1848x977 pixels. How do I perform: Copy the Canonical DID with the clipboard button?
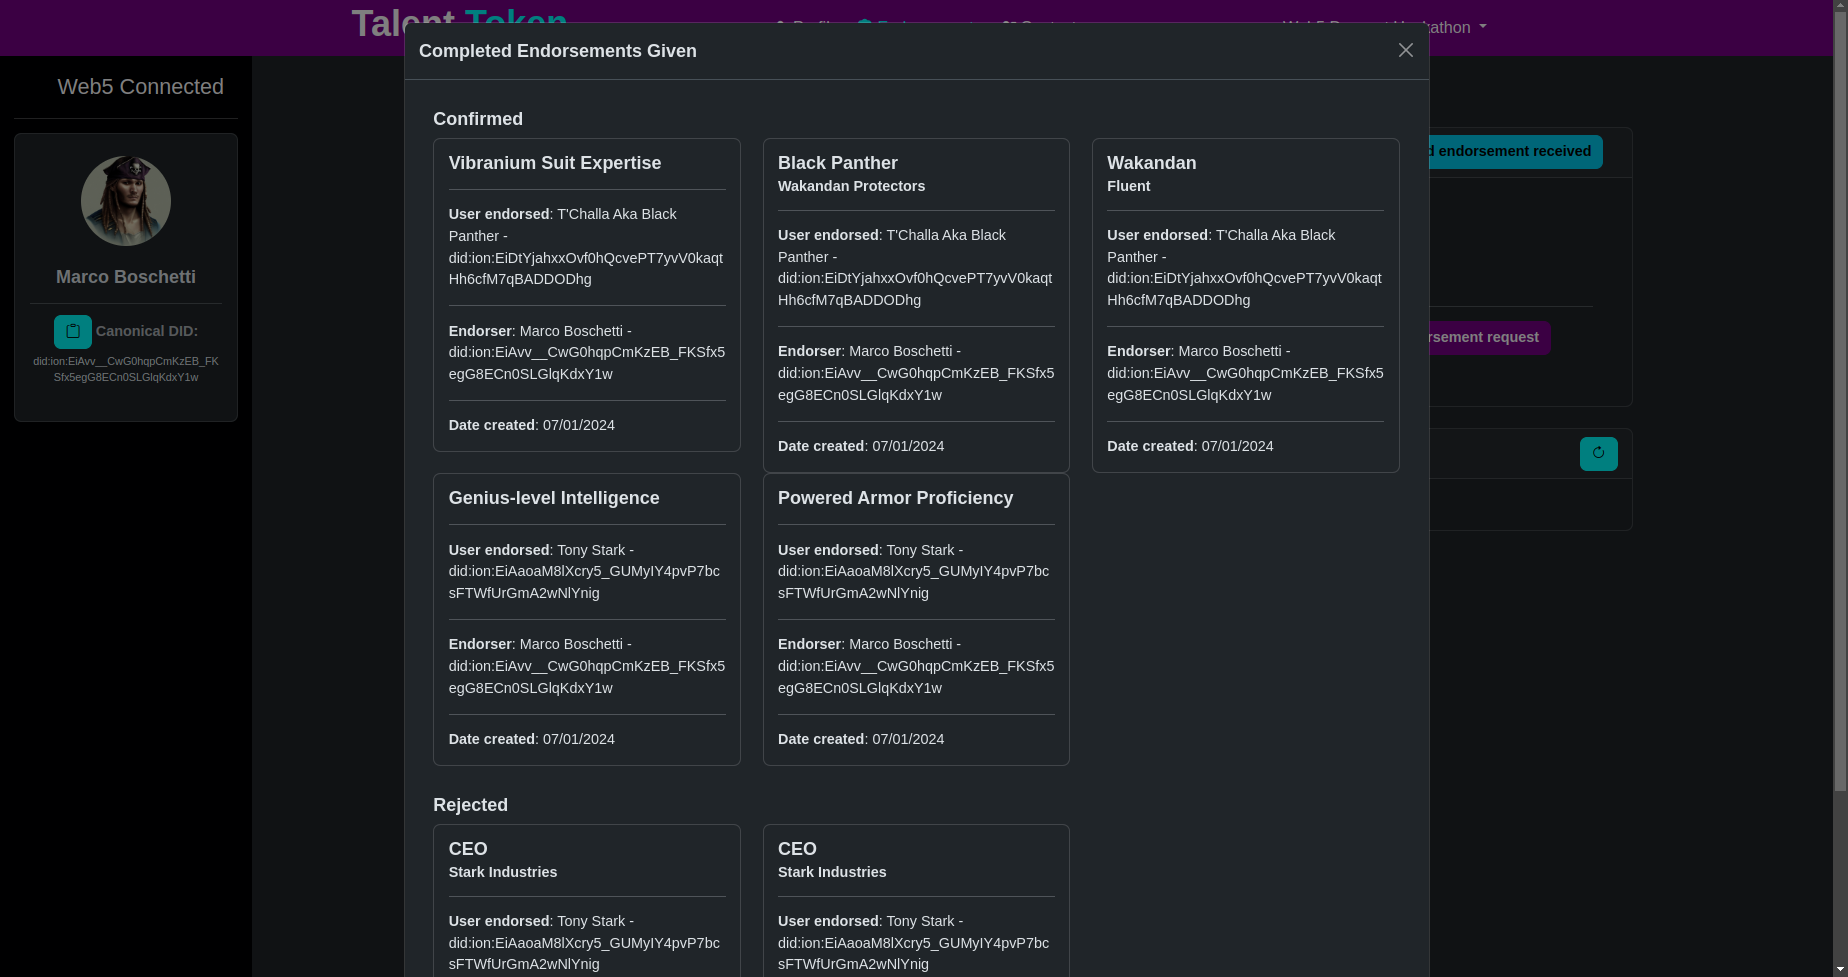pyautogui.click(x=73, y=332)
